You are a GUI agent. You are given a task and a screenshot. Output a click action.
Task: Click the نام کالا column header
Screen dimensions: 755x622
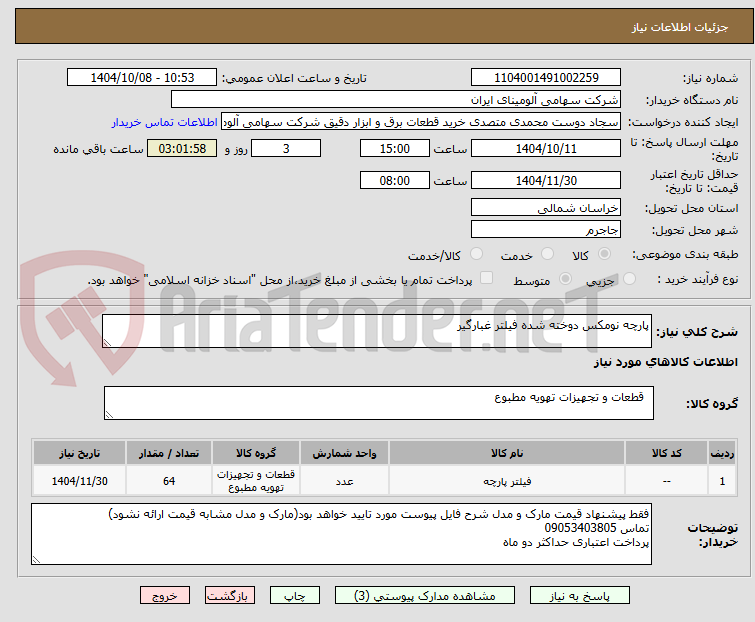(x=507, y=453)
